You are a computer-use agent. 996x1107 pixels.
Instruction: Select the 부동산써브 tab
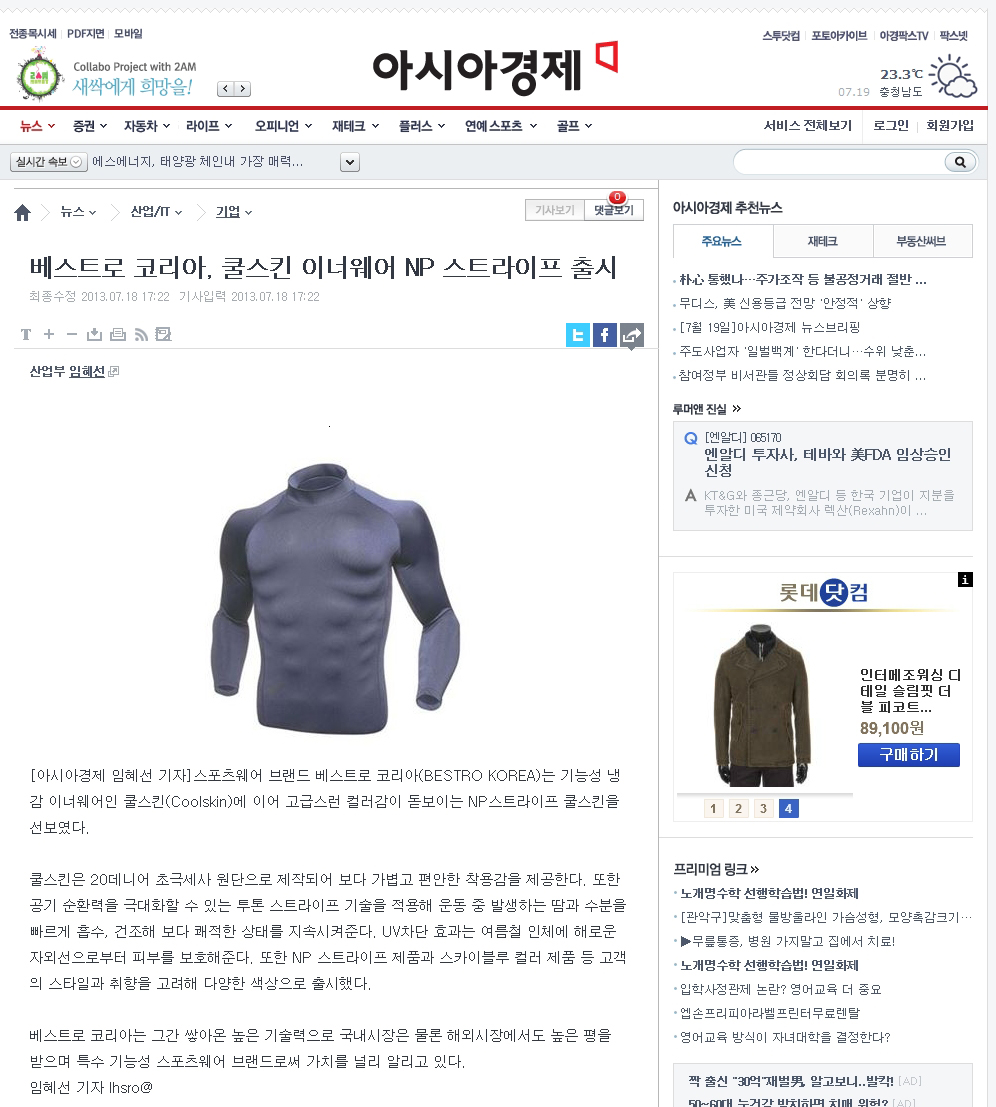922,241
